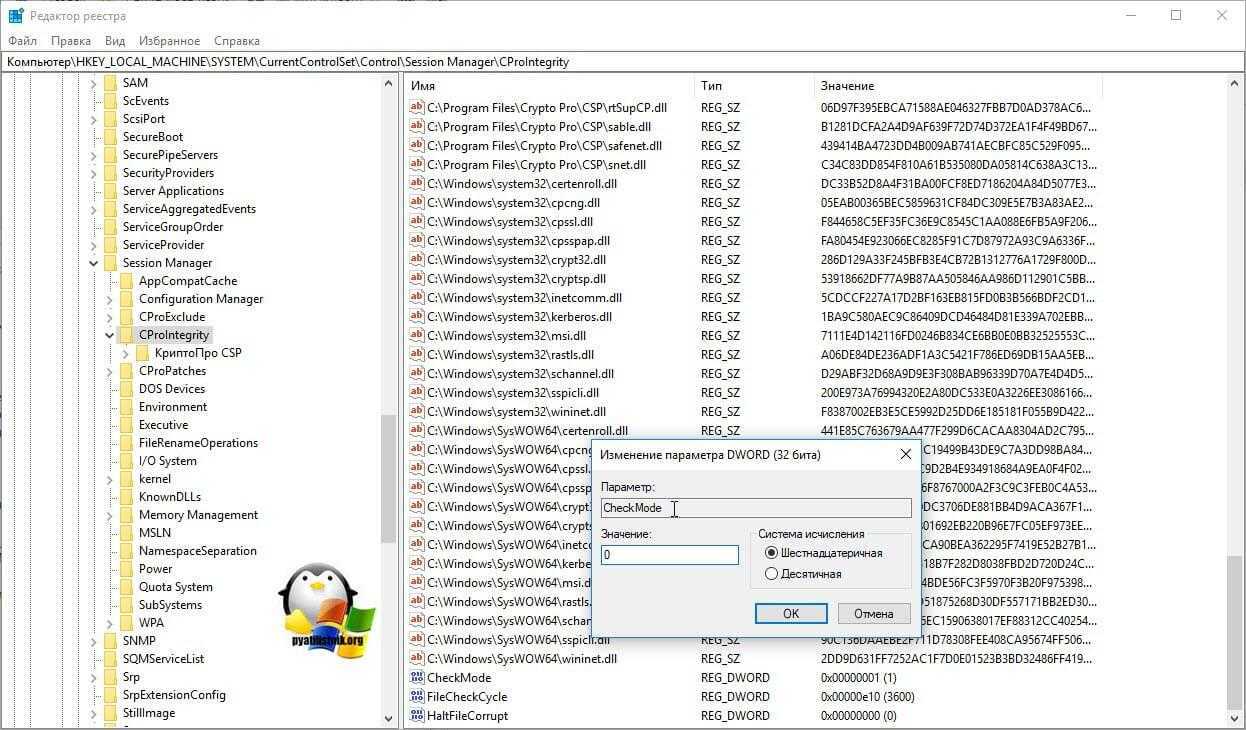Select the KnownDLLs key

pos(170,497)
